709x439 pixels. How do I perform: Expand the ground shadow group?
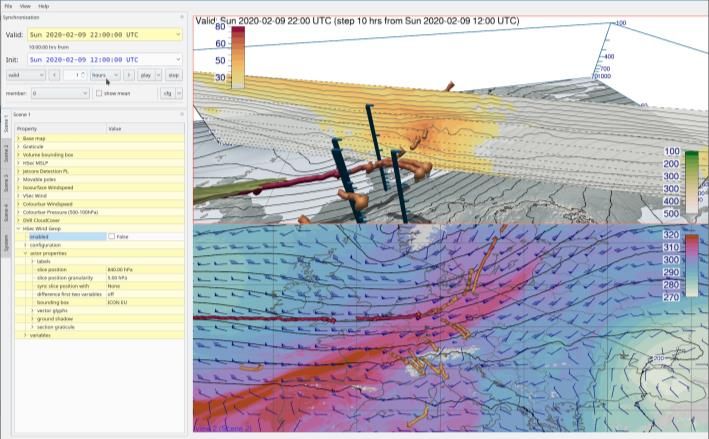(x=32, y=319)
